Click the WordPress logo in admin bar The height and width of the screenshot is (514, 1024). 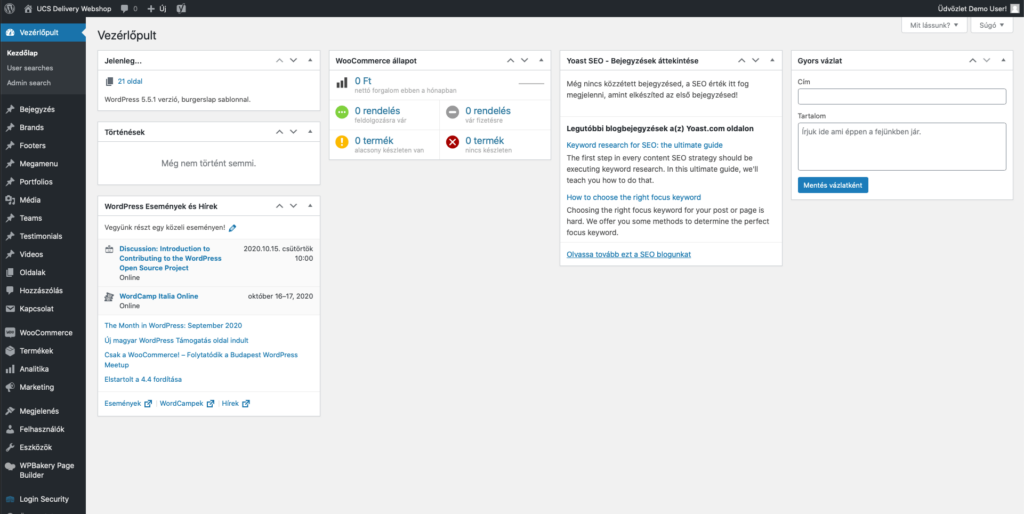coord(10,8)
